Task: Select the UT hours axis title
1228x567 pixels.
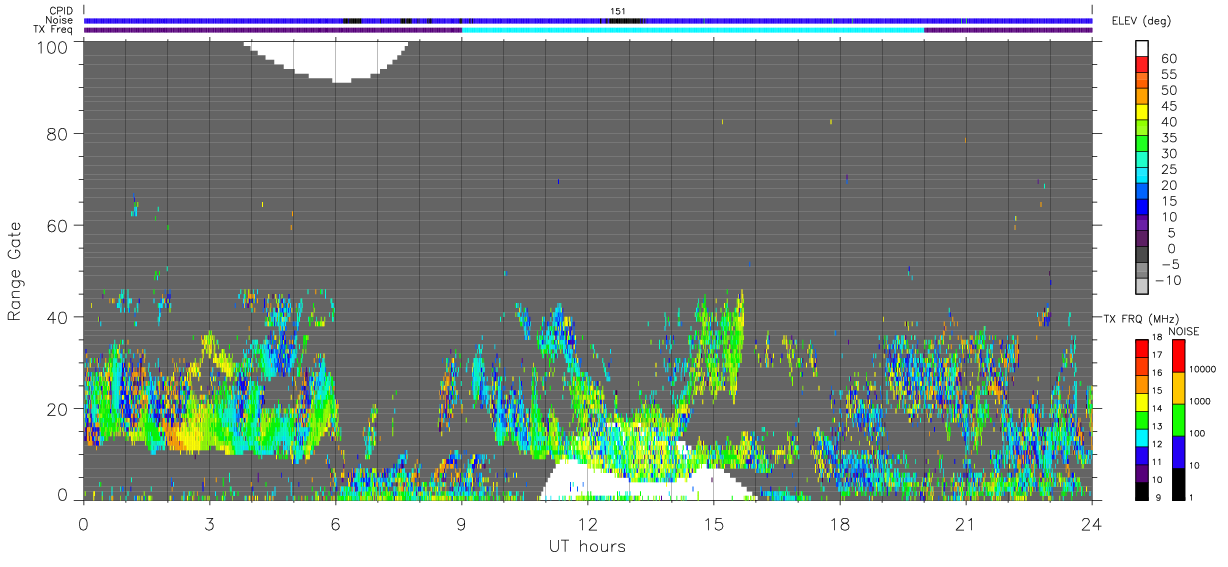Action: point(586,546)
